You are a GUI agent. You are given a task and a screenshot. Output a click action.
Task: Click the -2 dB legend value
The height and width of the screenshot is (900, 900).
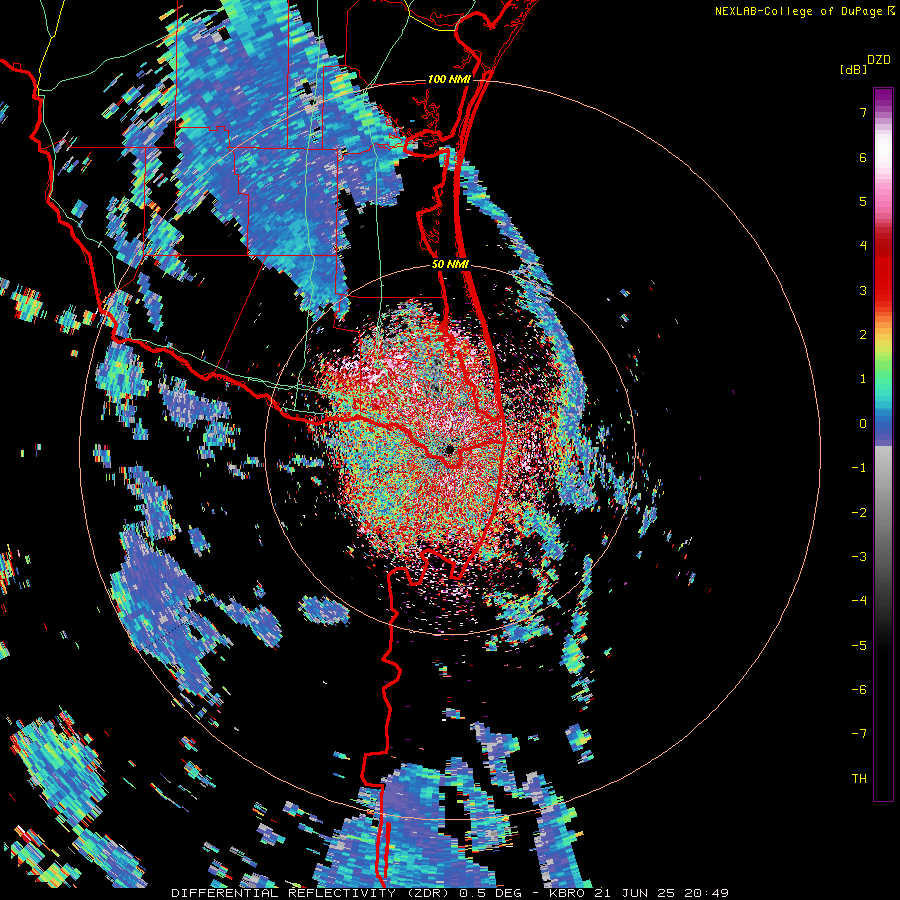859,513
